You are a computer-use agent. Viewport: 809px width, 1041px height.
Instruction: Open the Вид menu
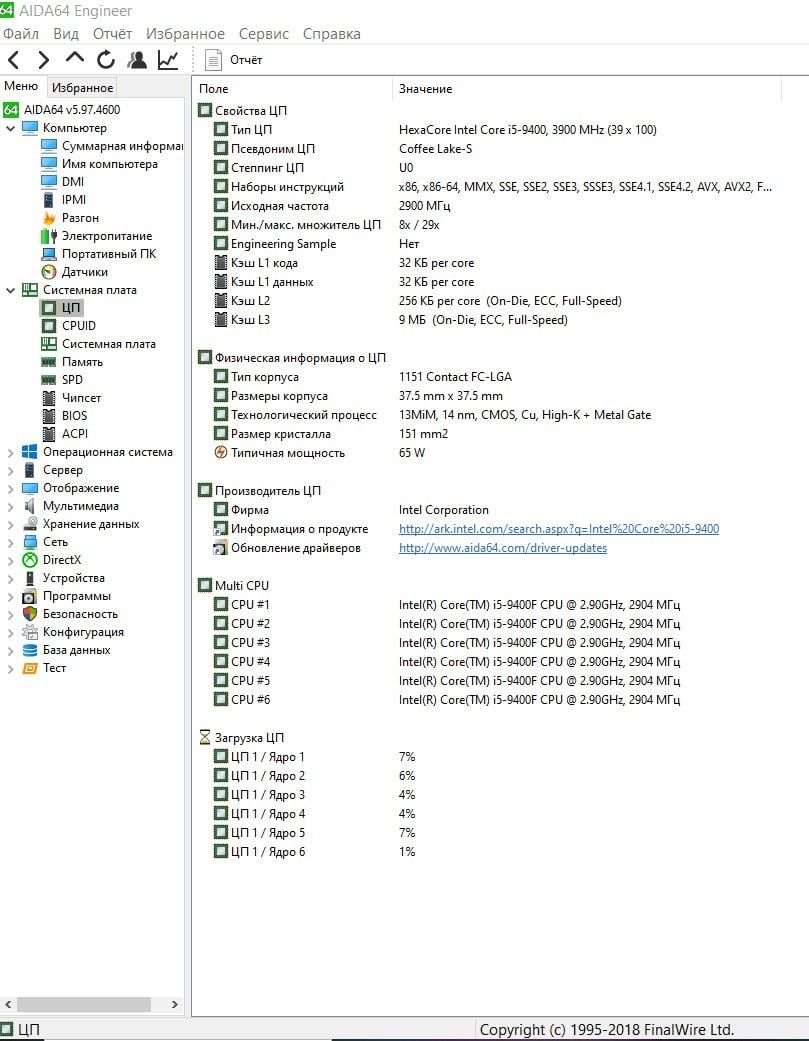tap(66, 34)
